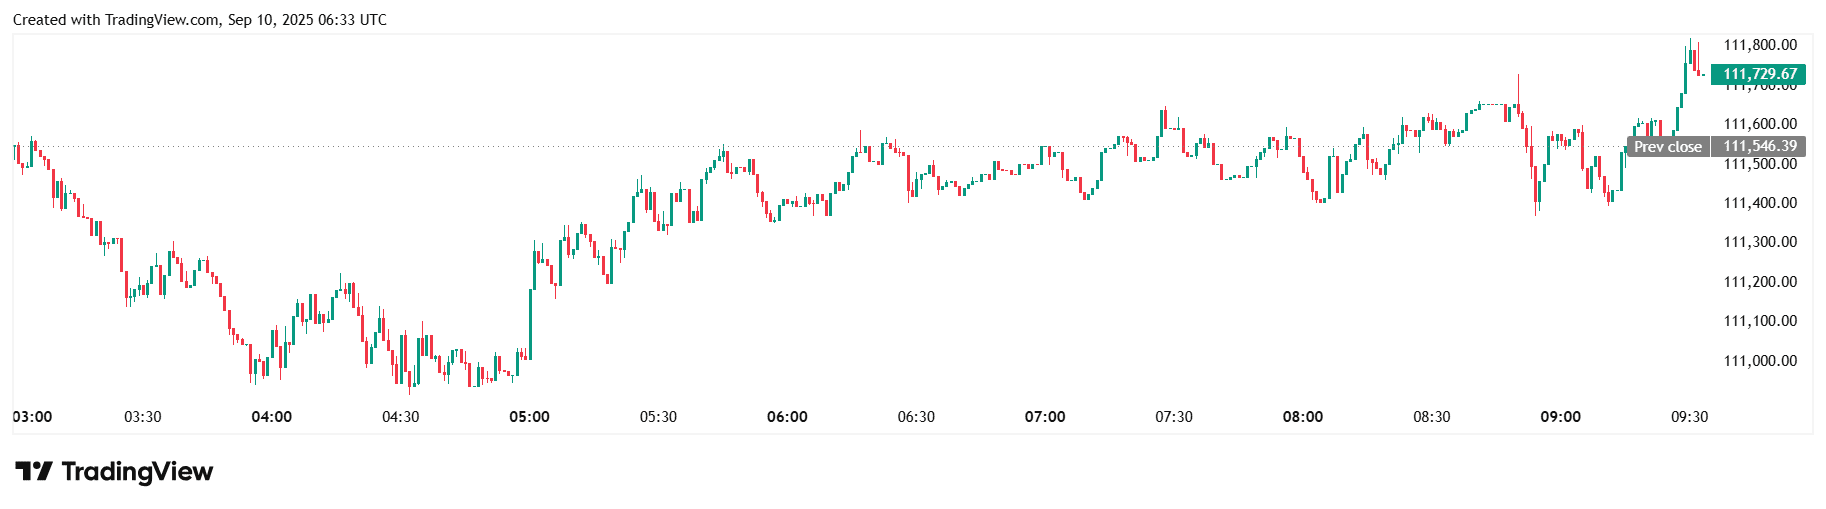Screen dimensions: 1826x509
Task: Click the 111,400.00 price axis label
Action: (x=1760, y=203)
